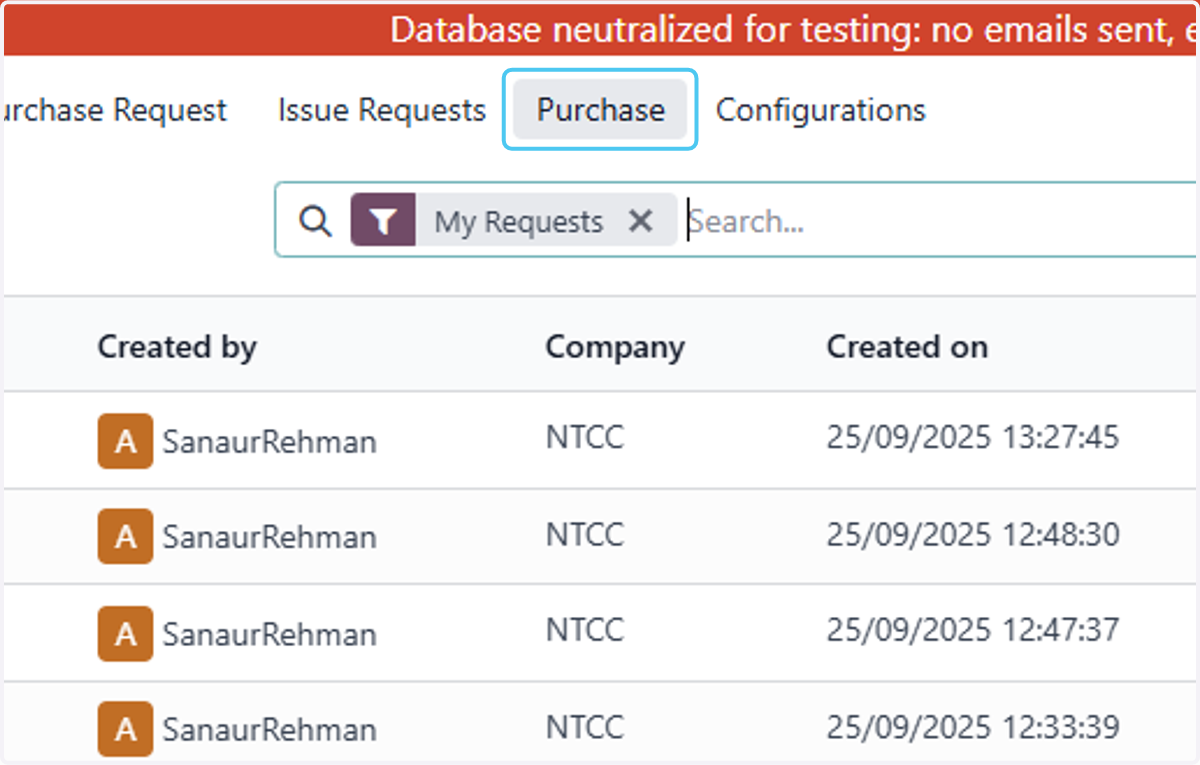Click the avatar in the 12:47:37 row
Screen dimensions: 1200x765
(x=126, y=633)
